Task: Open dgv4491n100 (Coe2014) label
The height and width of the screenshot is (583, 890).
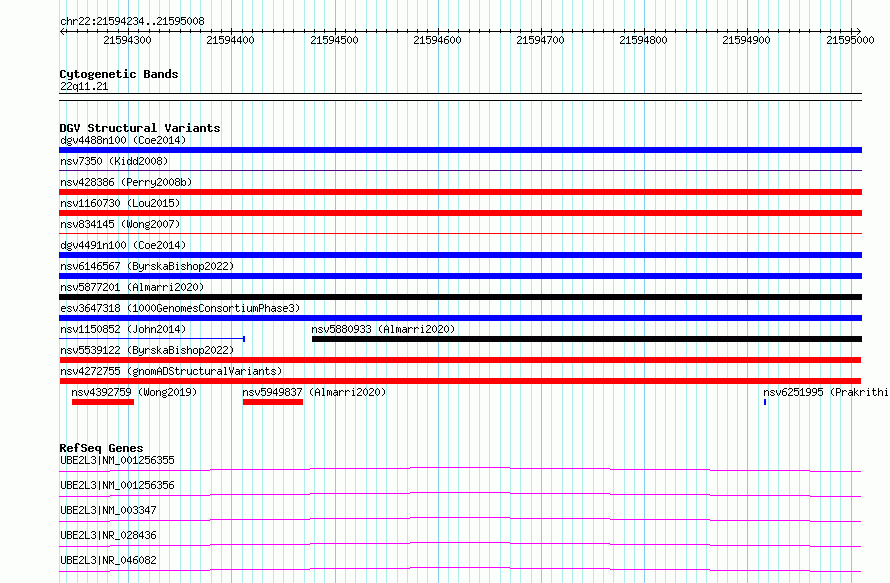Action: click(x=123, y=245)
